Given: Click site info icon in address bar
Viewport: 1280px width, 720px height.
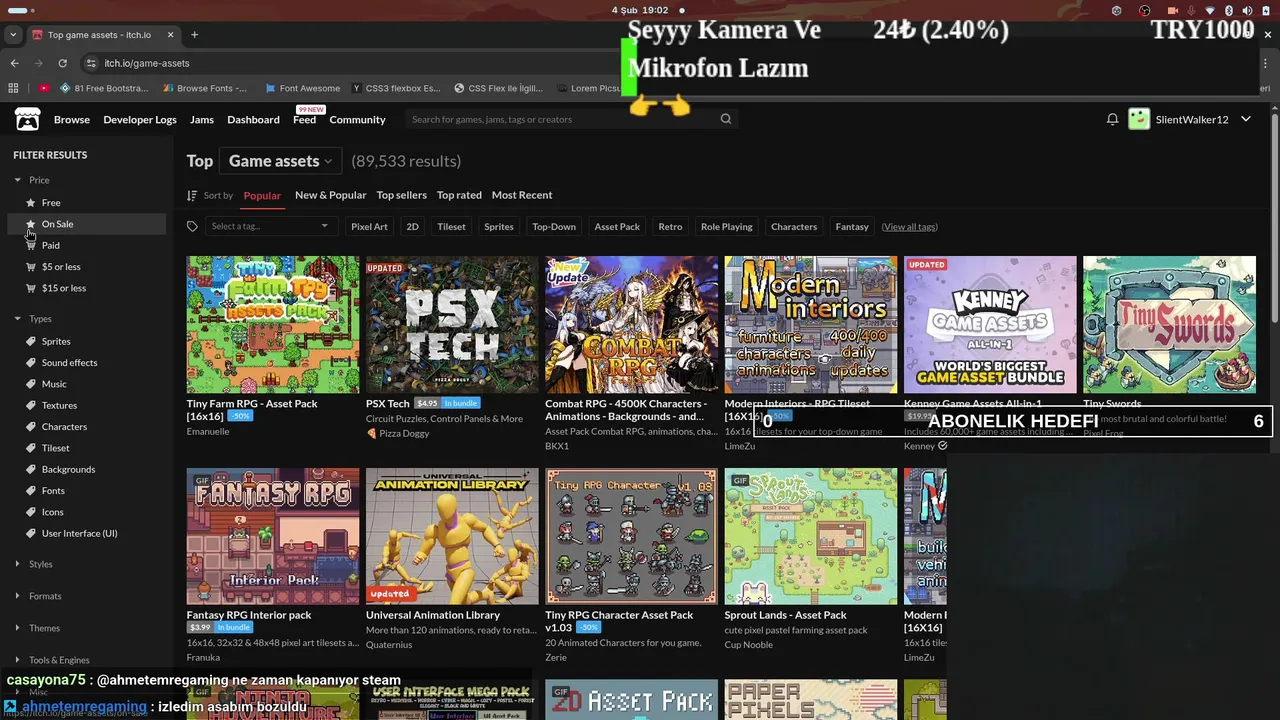Looking at the screenshot, I should coord(91,63).
